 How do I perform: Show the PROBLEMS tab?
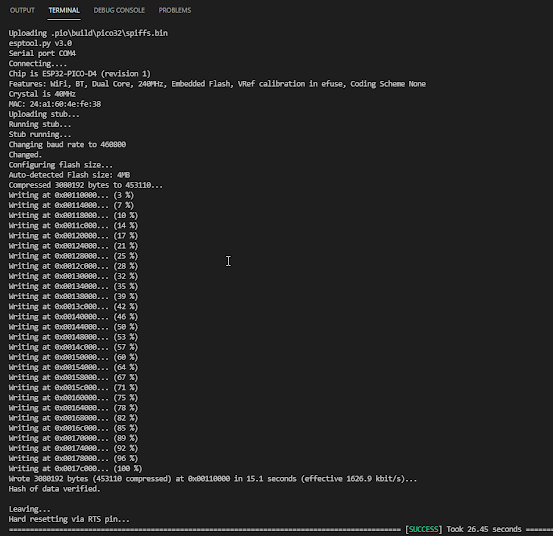pyautogui.click(x=175, y=10)
